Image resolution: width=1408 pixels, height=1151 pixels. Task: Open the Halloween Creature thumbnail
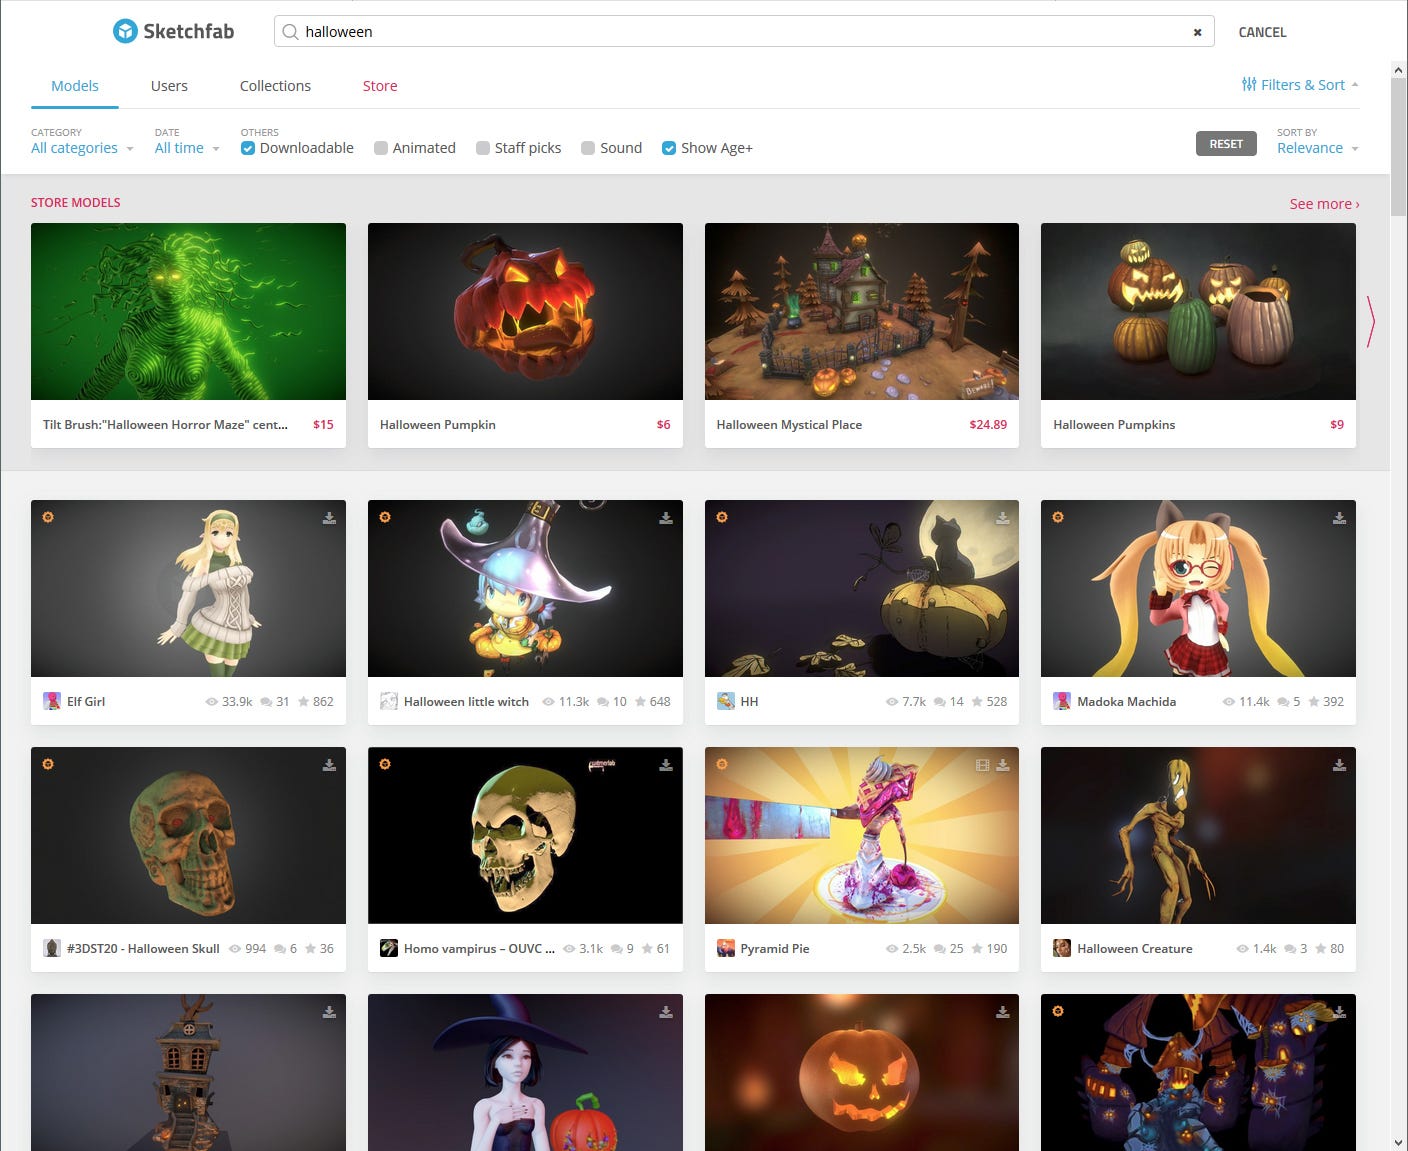tap(1198, 835)
